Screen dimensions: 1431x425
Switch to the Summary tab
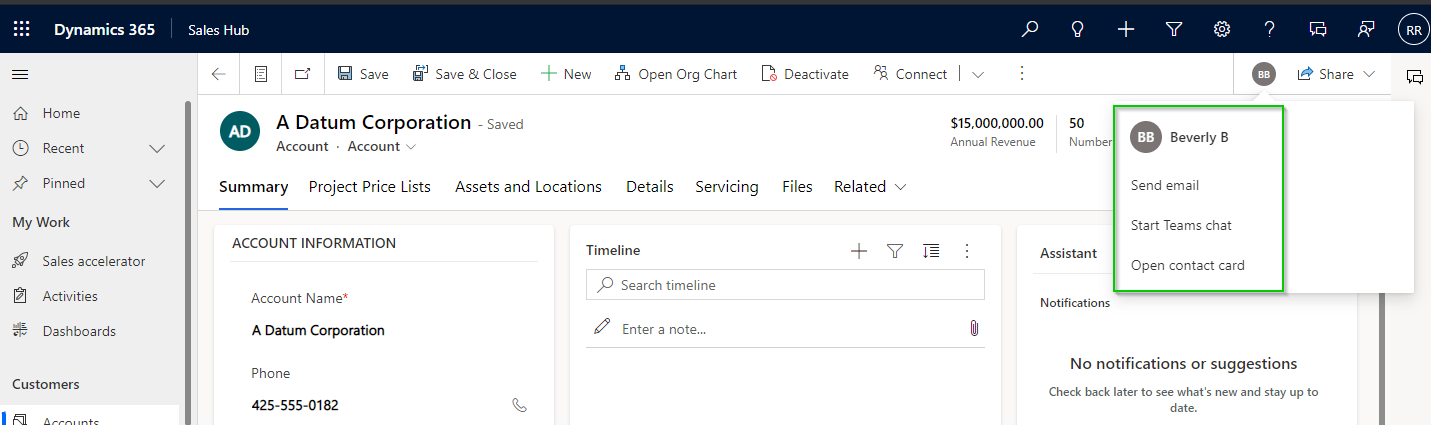point(253,187)
